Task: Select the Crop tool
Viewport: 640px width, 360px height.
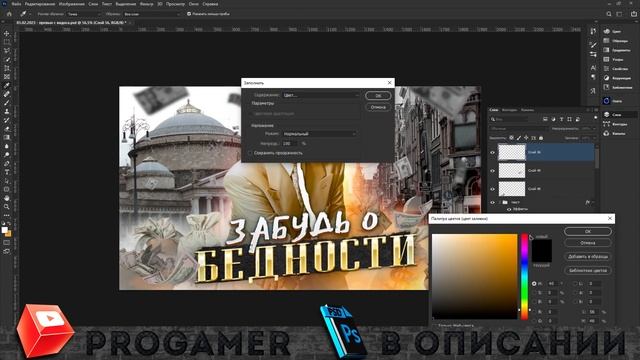Action: pyautogui.click(x=7, y=68)
